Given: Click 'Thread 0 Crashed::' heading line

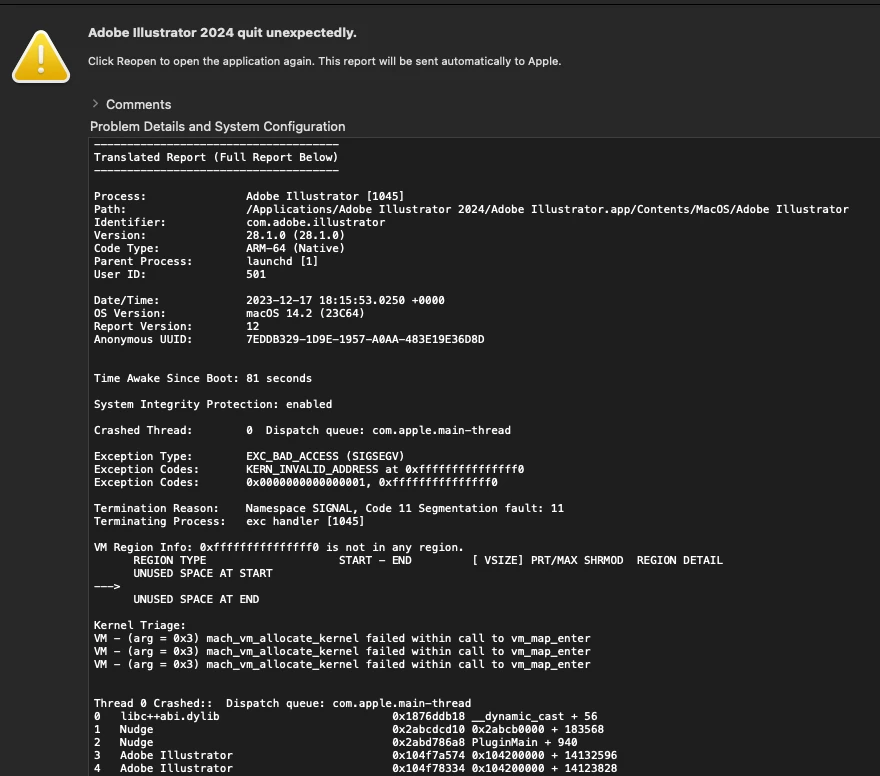Looking at the screenshot, I should click(x=282, y=703).
